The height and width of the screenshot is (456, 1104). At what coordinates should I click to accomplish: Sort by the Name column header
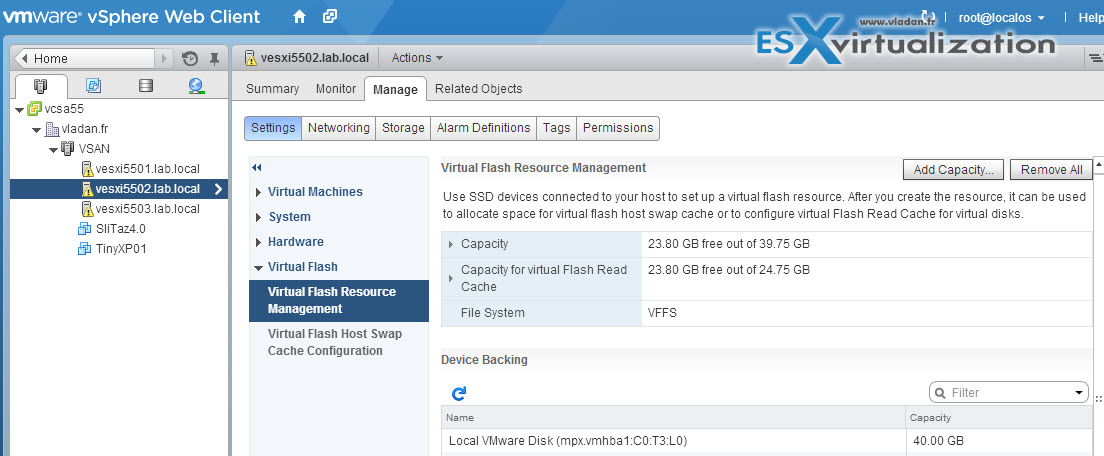tap(673, 417)
